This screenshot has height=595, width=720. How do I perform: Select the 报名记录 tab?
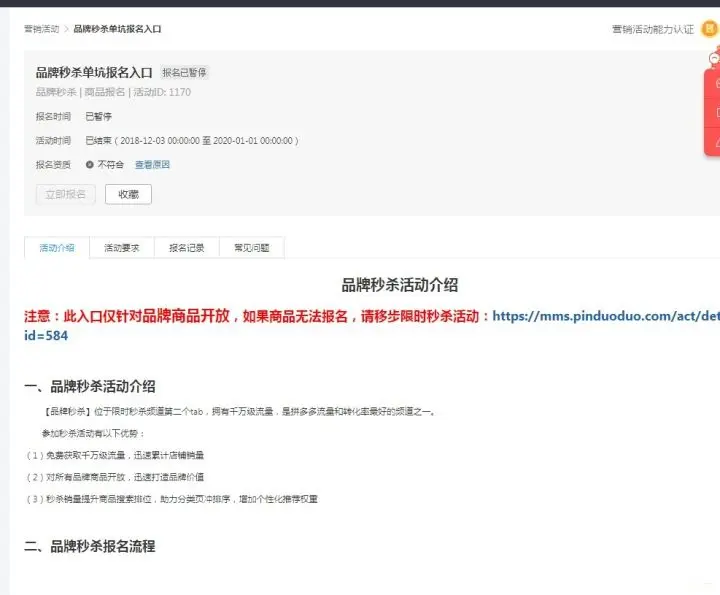[x=187, y=248]
